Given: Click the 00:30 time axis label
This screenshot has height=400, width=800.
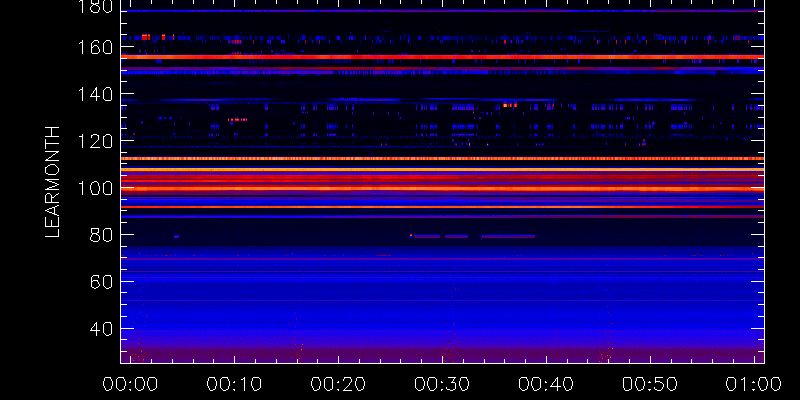Looking at the screenshot, I should tap(442, 384).
